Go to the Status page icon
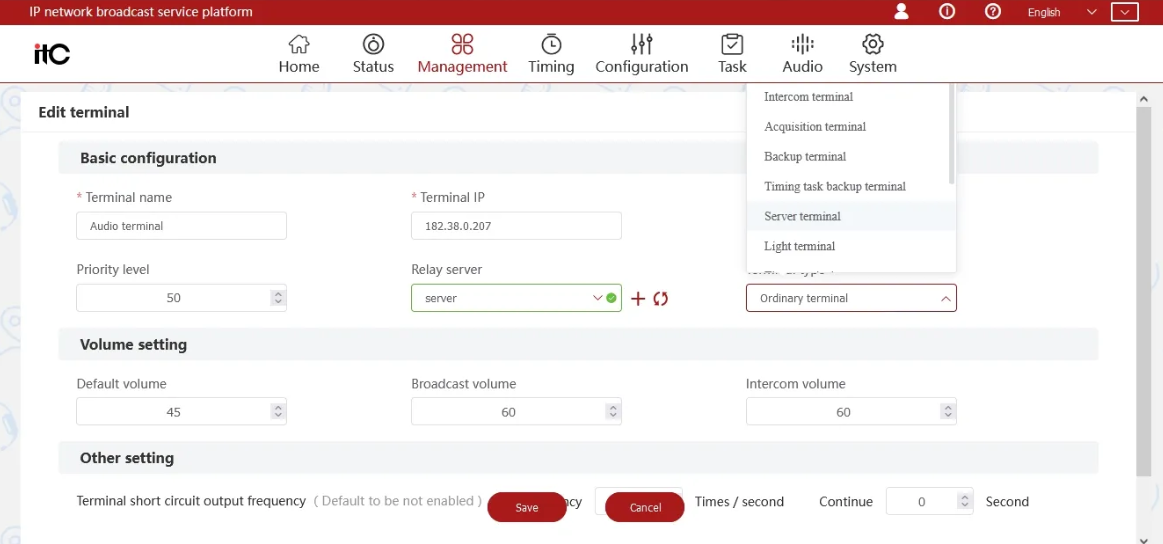Viewport: 1163px width, 544px height. click(x=373, y=45)
